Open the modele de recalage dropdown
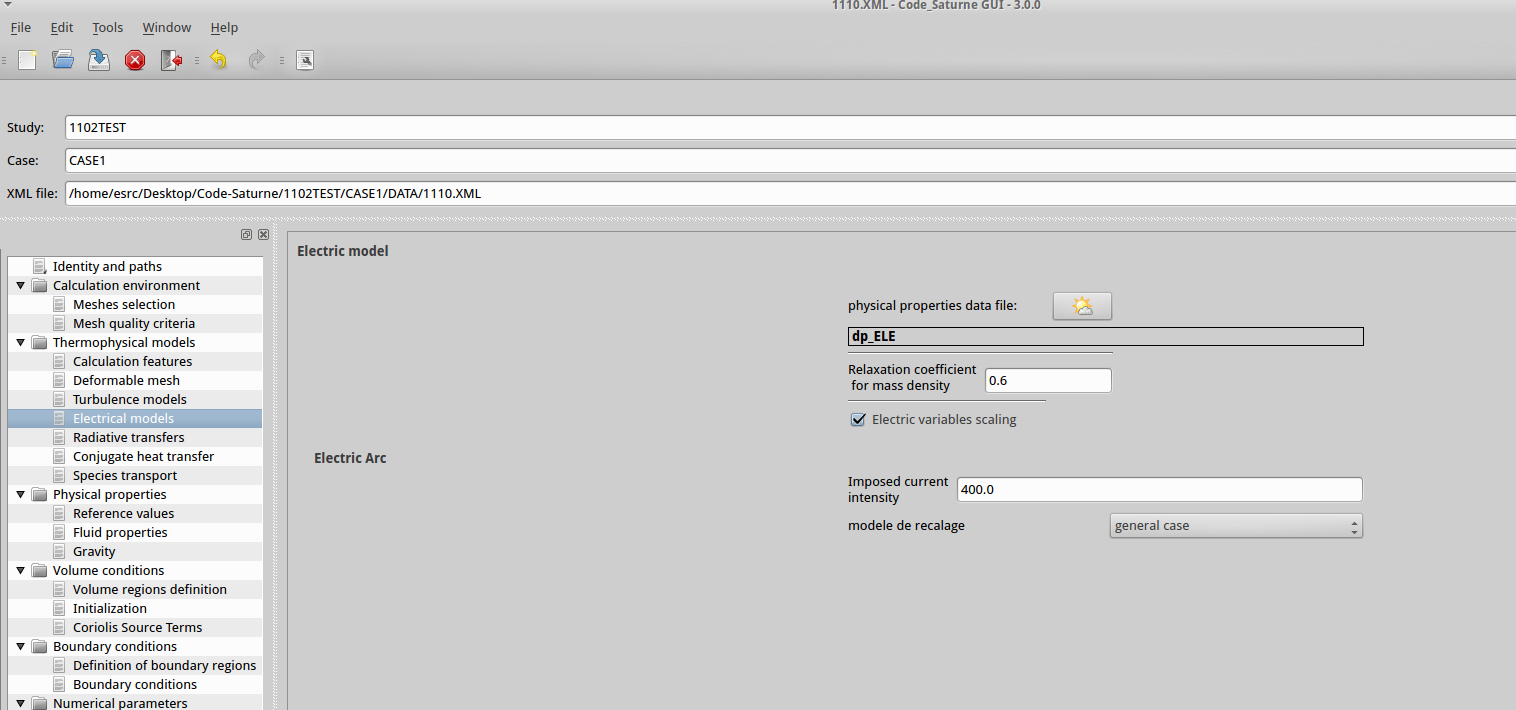 (1236, 526)
